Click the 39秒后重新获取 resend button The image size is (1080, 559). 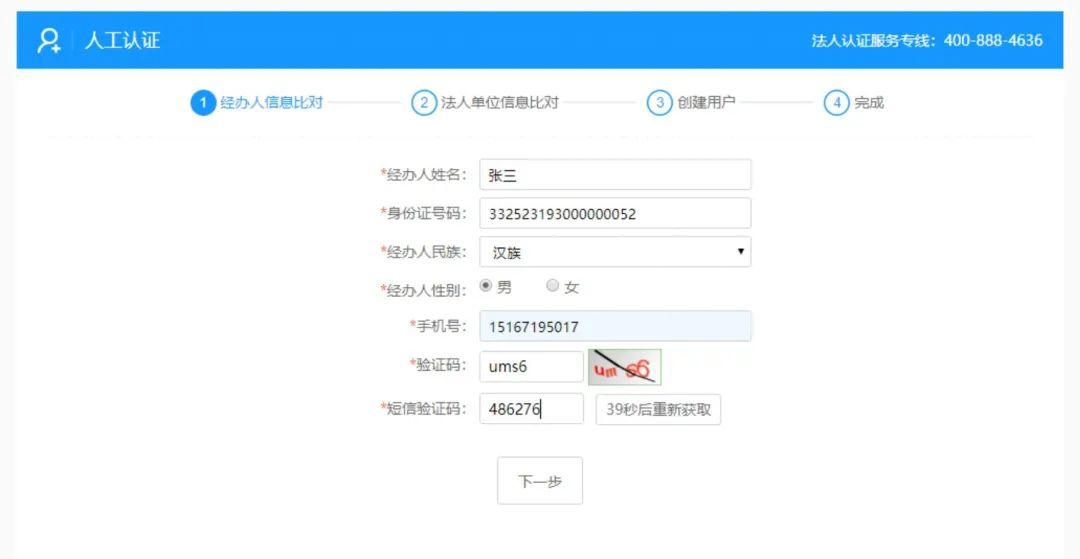658,410
